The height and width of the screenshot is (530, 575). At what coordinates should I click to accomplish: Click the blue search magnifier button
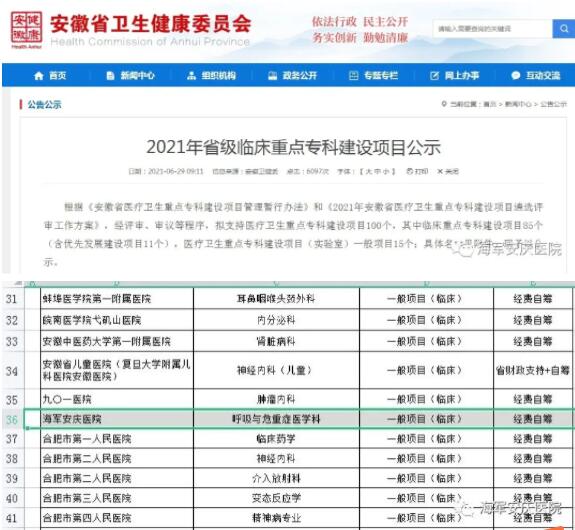(x=564, y=28)
